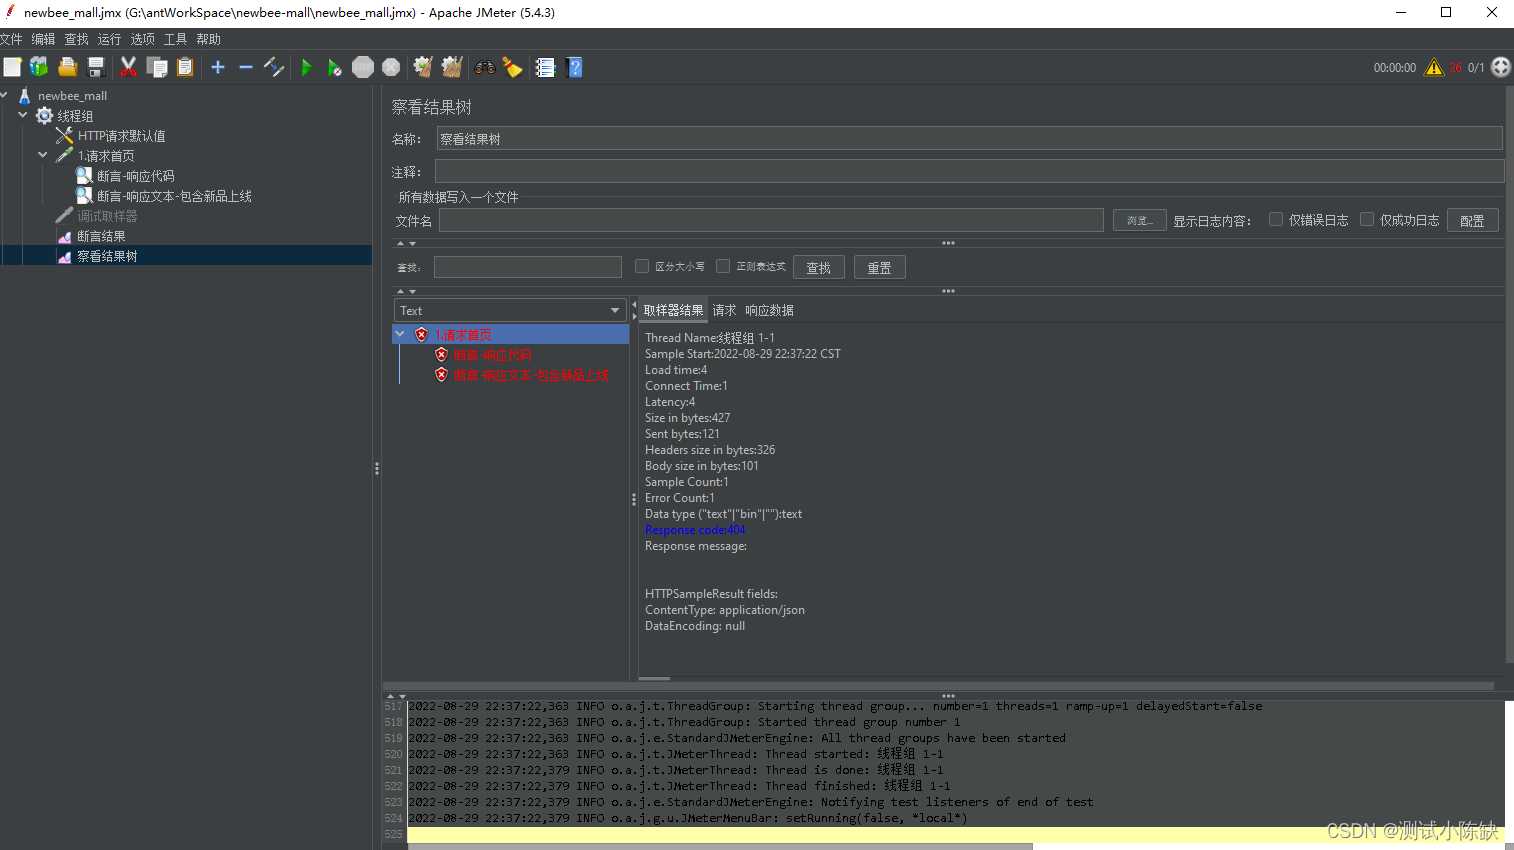Click the 重置 reset button
This screenshot has width=1514, height=850.
click(880, 267)
